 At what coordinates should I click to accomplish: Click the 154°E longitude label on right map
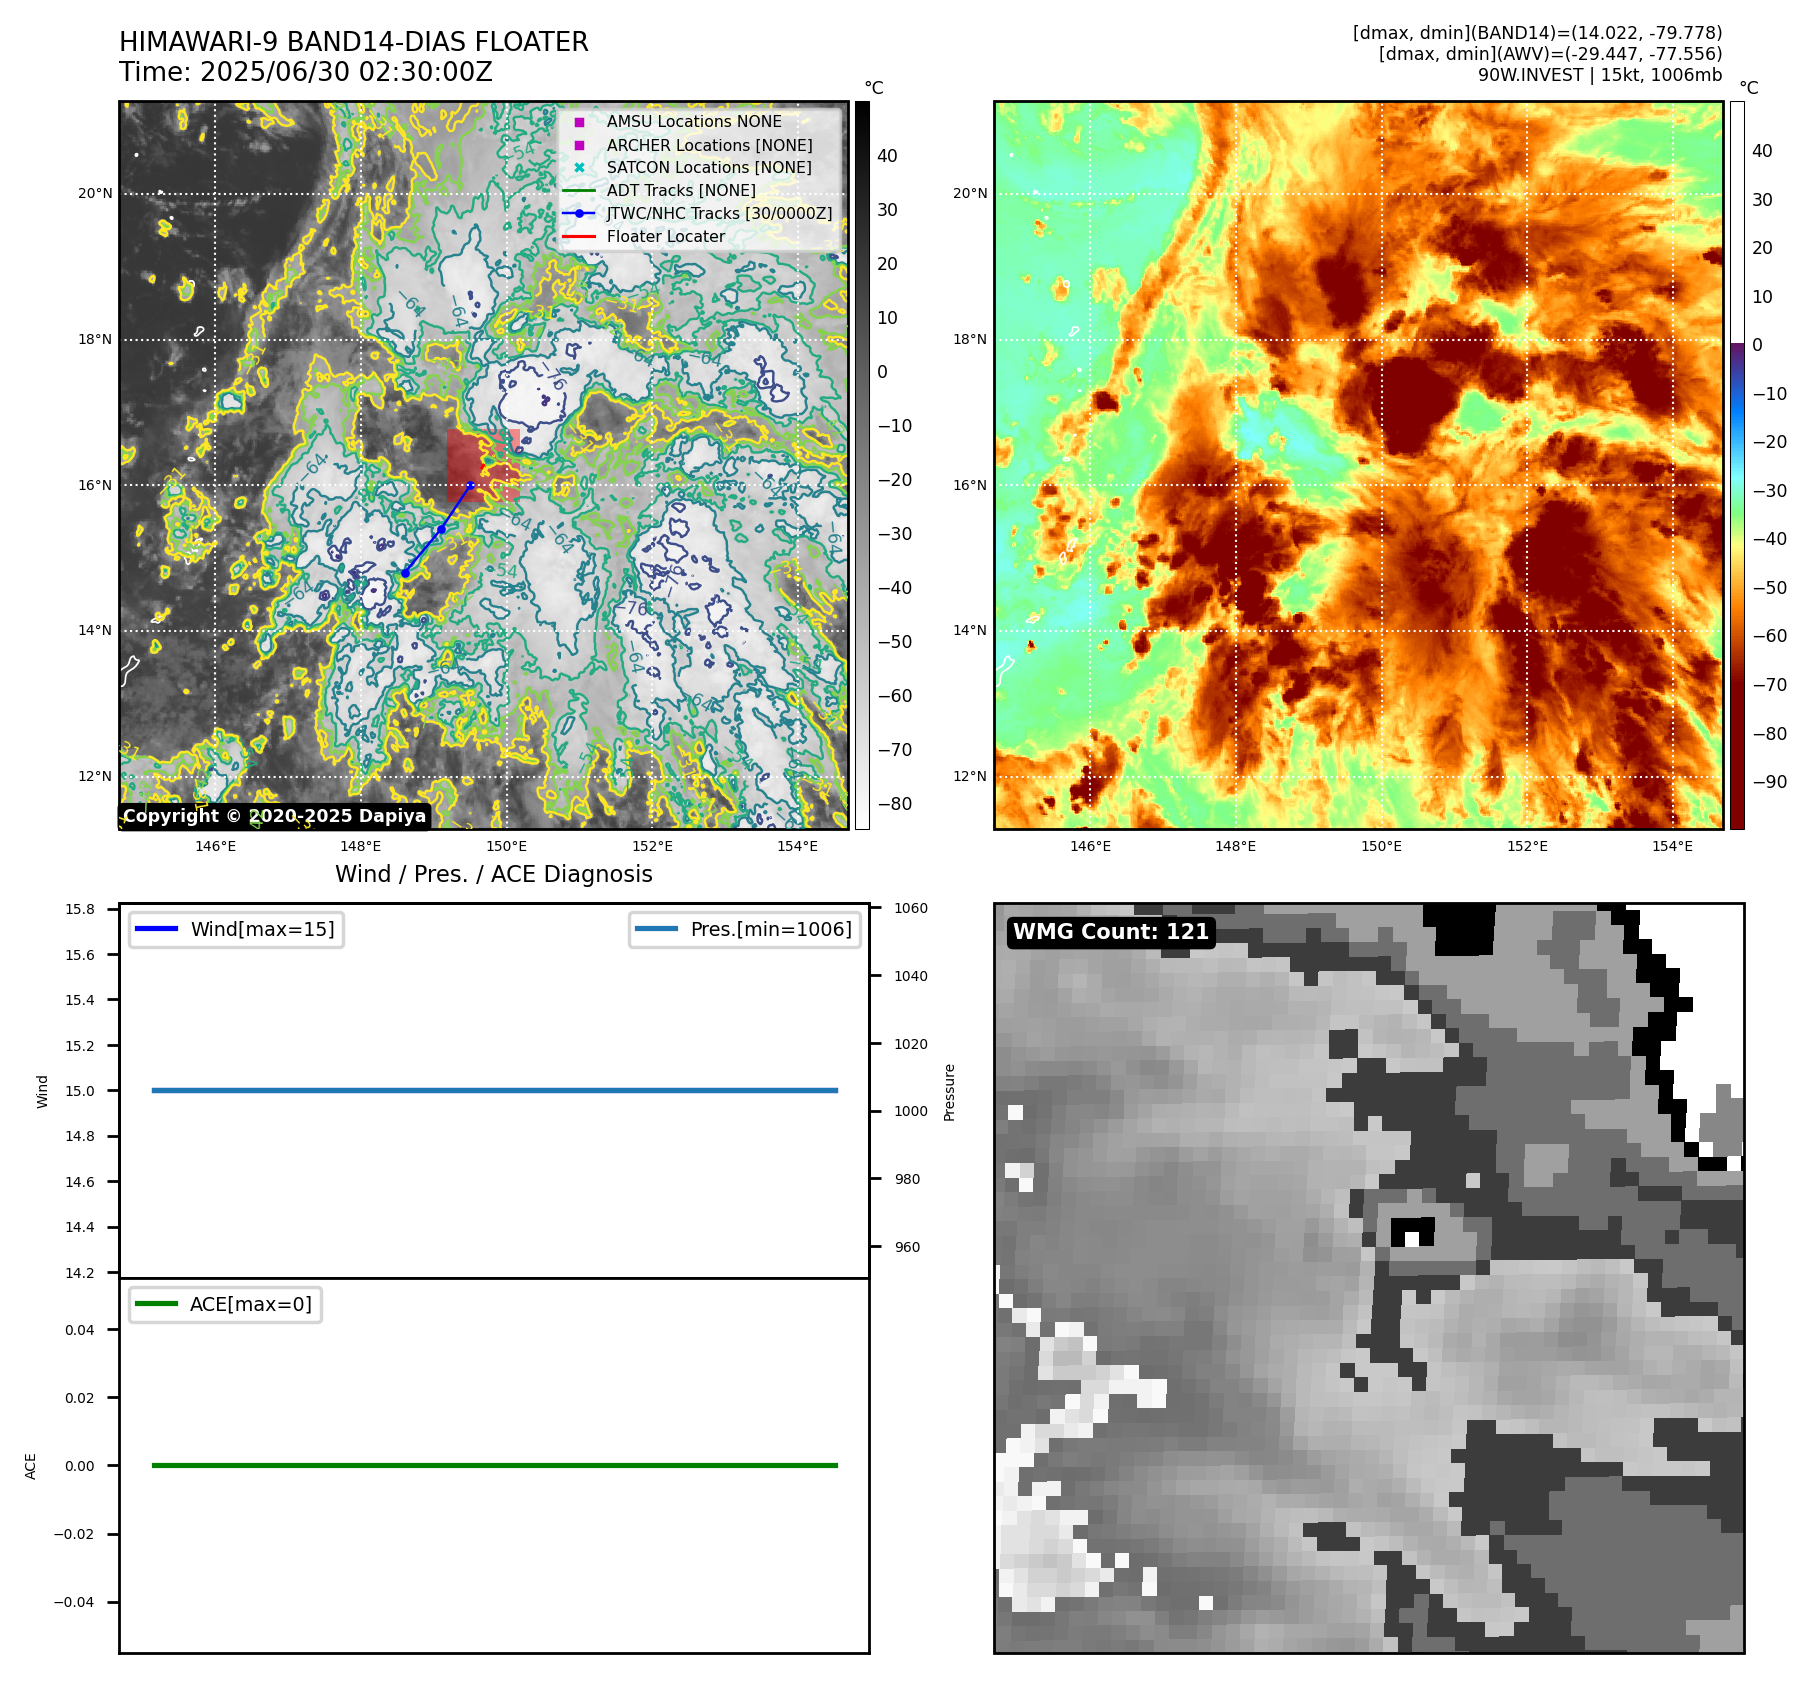[1673, 846]
